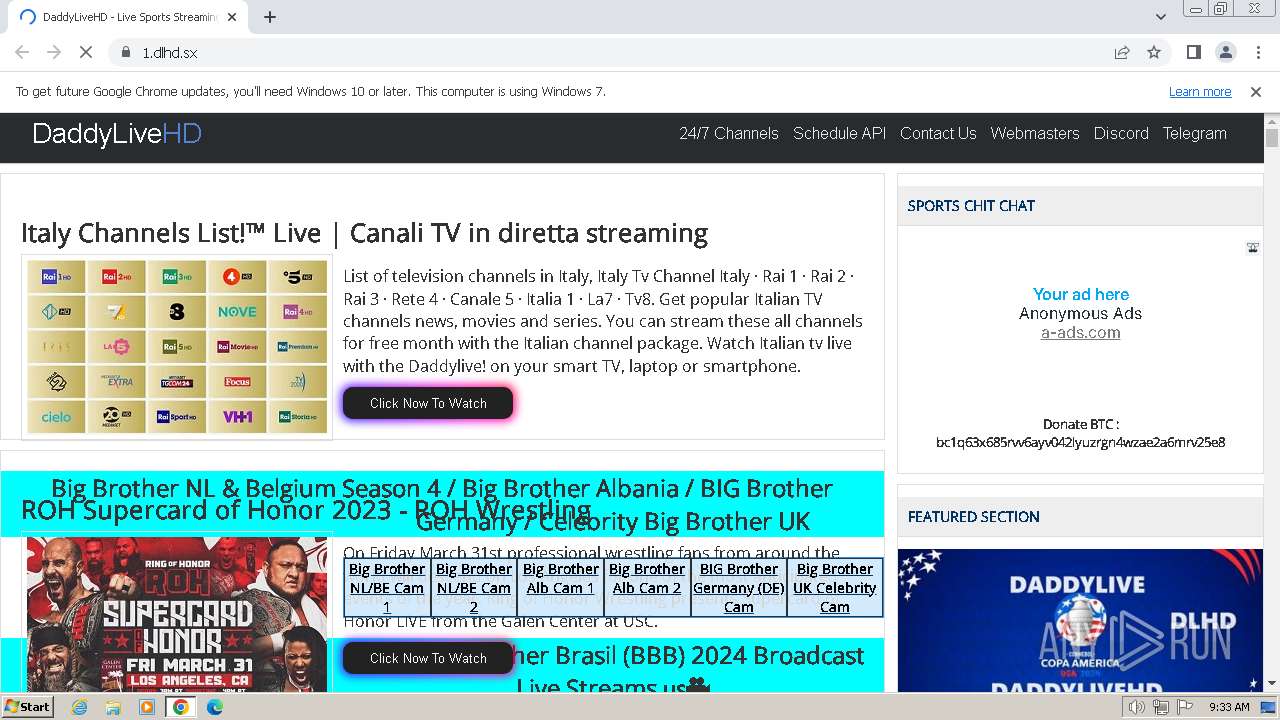Close the DaddyLiveHD browser tab
Viewport: 1280px width, 720px height.
(232, 17)
